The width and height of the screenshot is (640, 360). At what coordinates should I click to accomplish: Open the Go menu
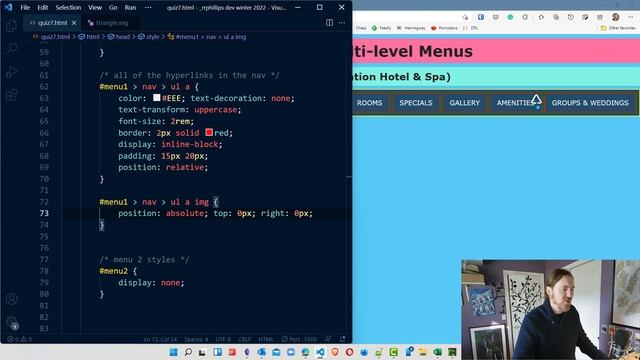pyautogui.click(x=113, y=7)
